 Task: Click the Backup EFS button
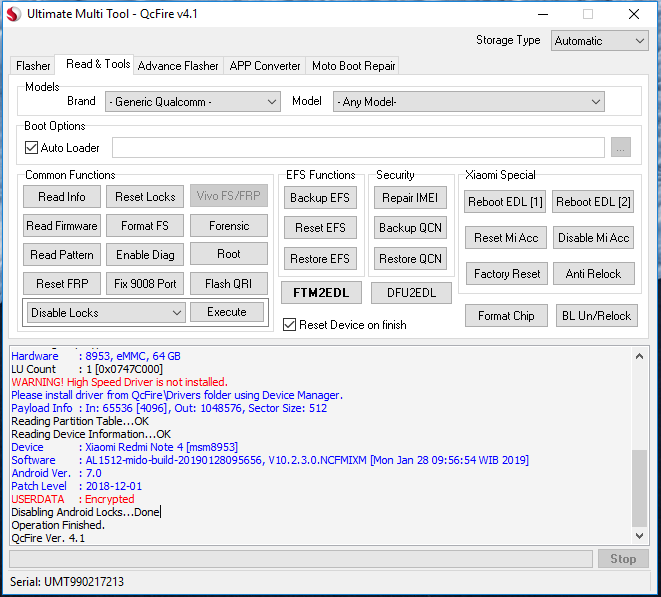click(320, 198)
